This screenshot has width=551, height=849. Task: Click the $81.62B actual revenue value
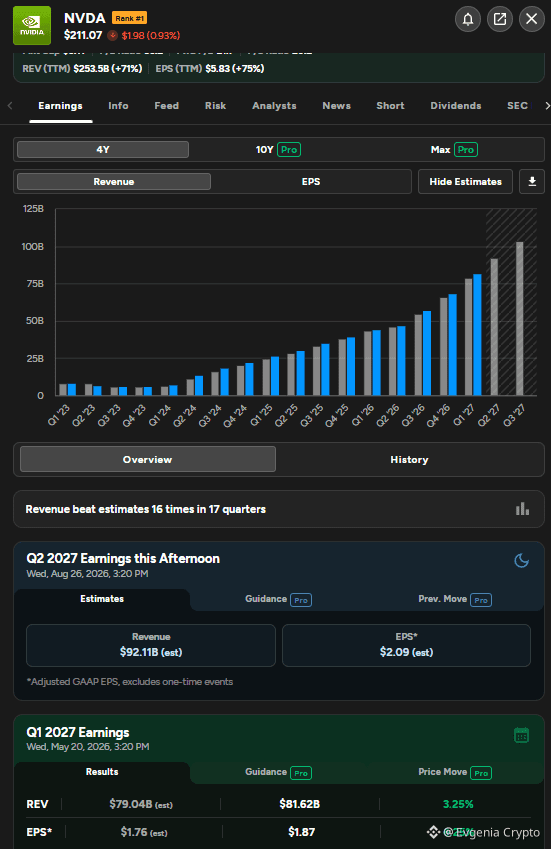click(300, 804)
